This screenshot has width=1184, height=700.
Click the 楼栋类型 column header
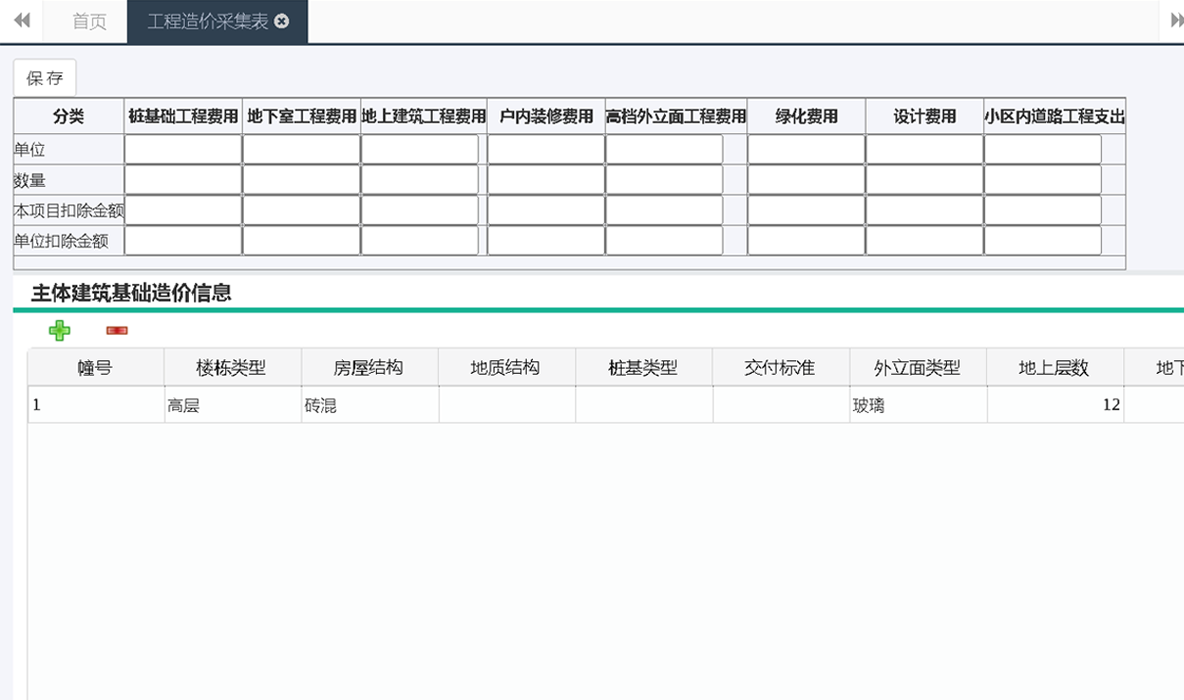pyautogui.click(x=233, y=367)
